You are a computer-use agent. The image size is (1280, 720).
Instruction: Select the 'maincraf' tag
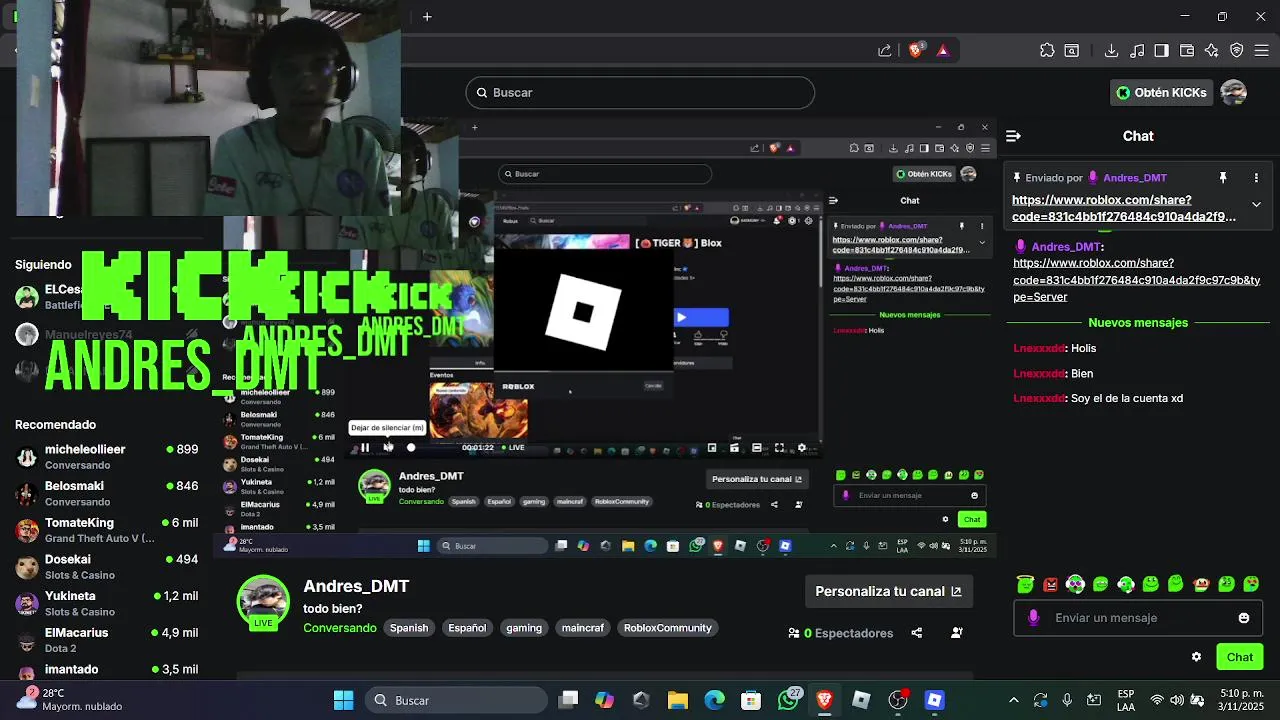click(x=583, y=628)
